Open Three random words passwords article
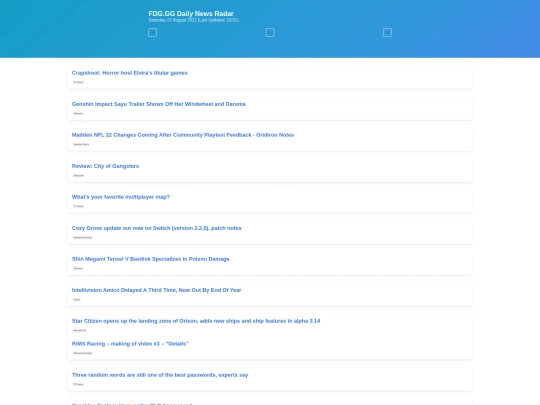This screenshot has height=405, width=540. coord(160,375)
